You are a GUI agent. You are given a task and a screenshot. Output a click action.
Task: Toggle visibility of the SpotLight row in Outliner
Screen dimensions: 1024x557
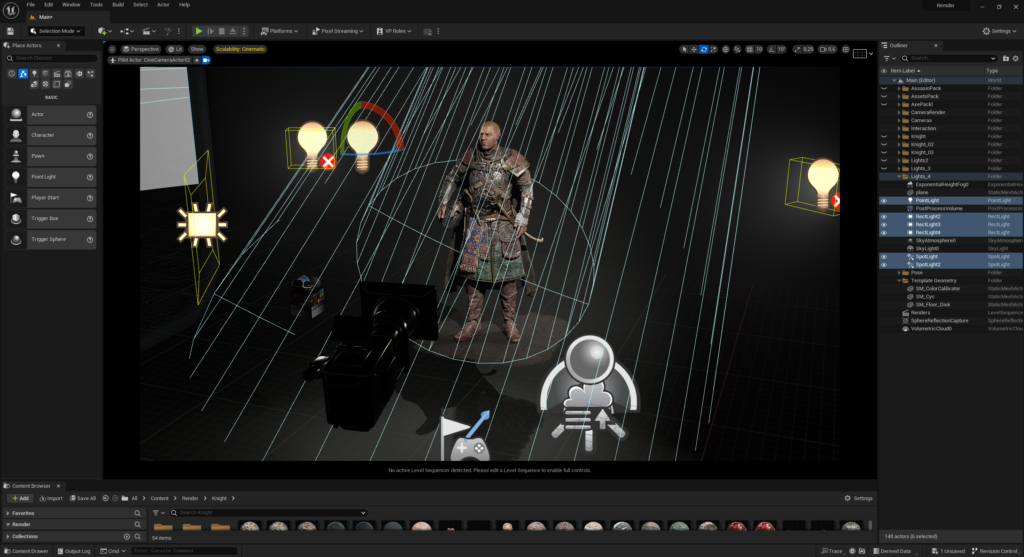884,257
